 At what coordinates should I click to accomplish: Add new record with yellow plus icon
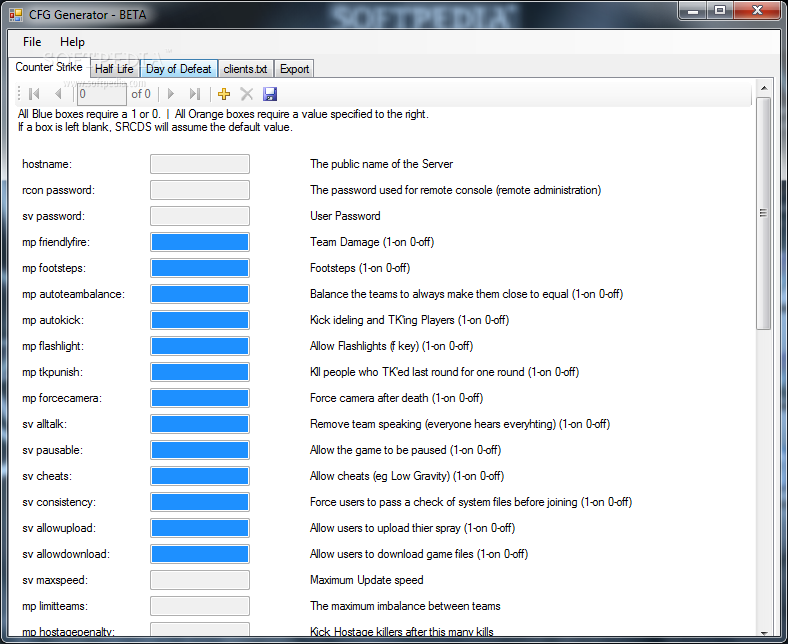coord(224,94)
